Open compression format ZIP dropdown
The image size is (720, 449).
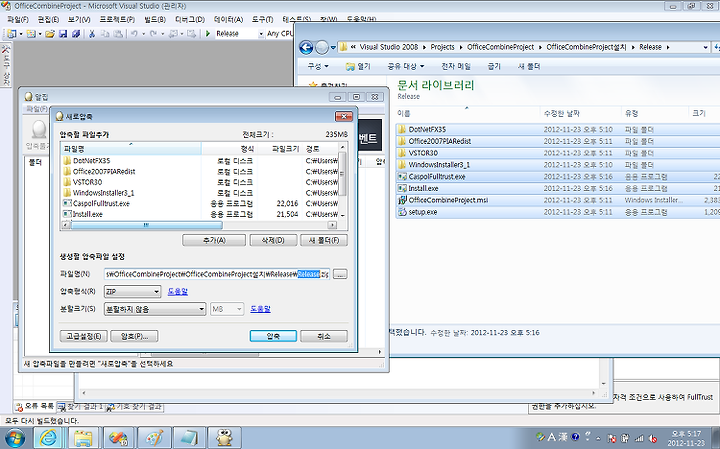(x=133, y=292)
